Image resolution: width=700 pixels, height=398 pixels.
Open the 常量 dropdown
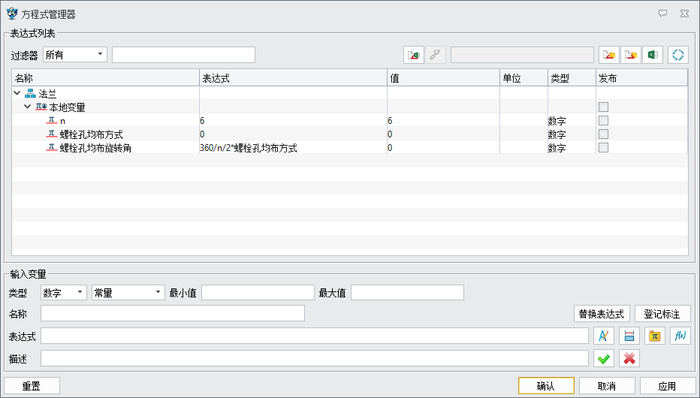tap(128, 293)
